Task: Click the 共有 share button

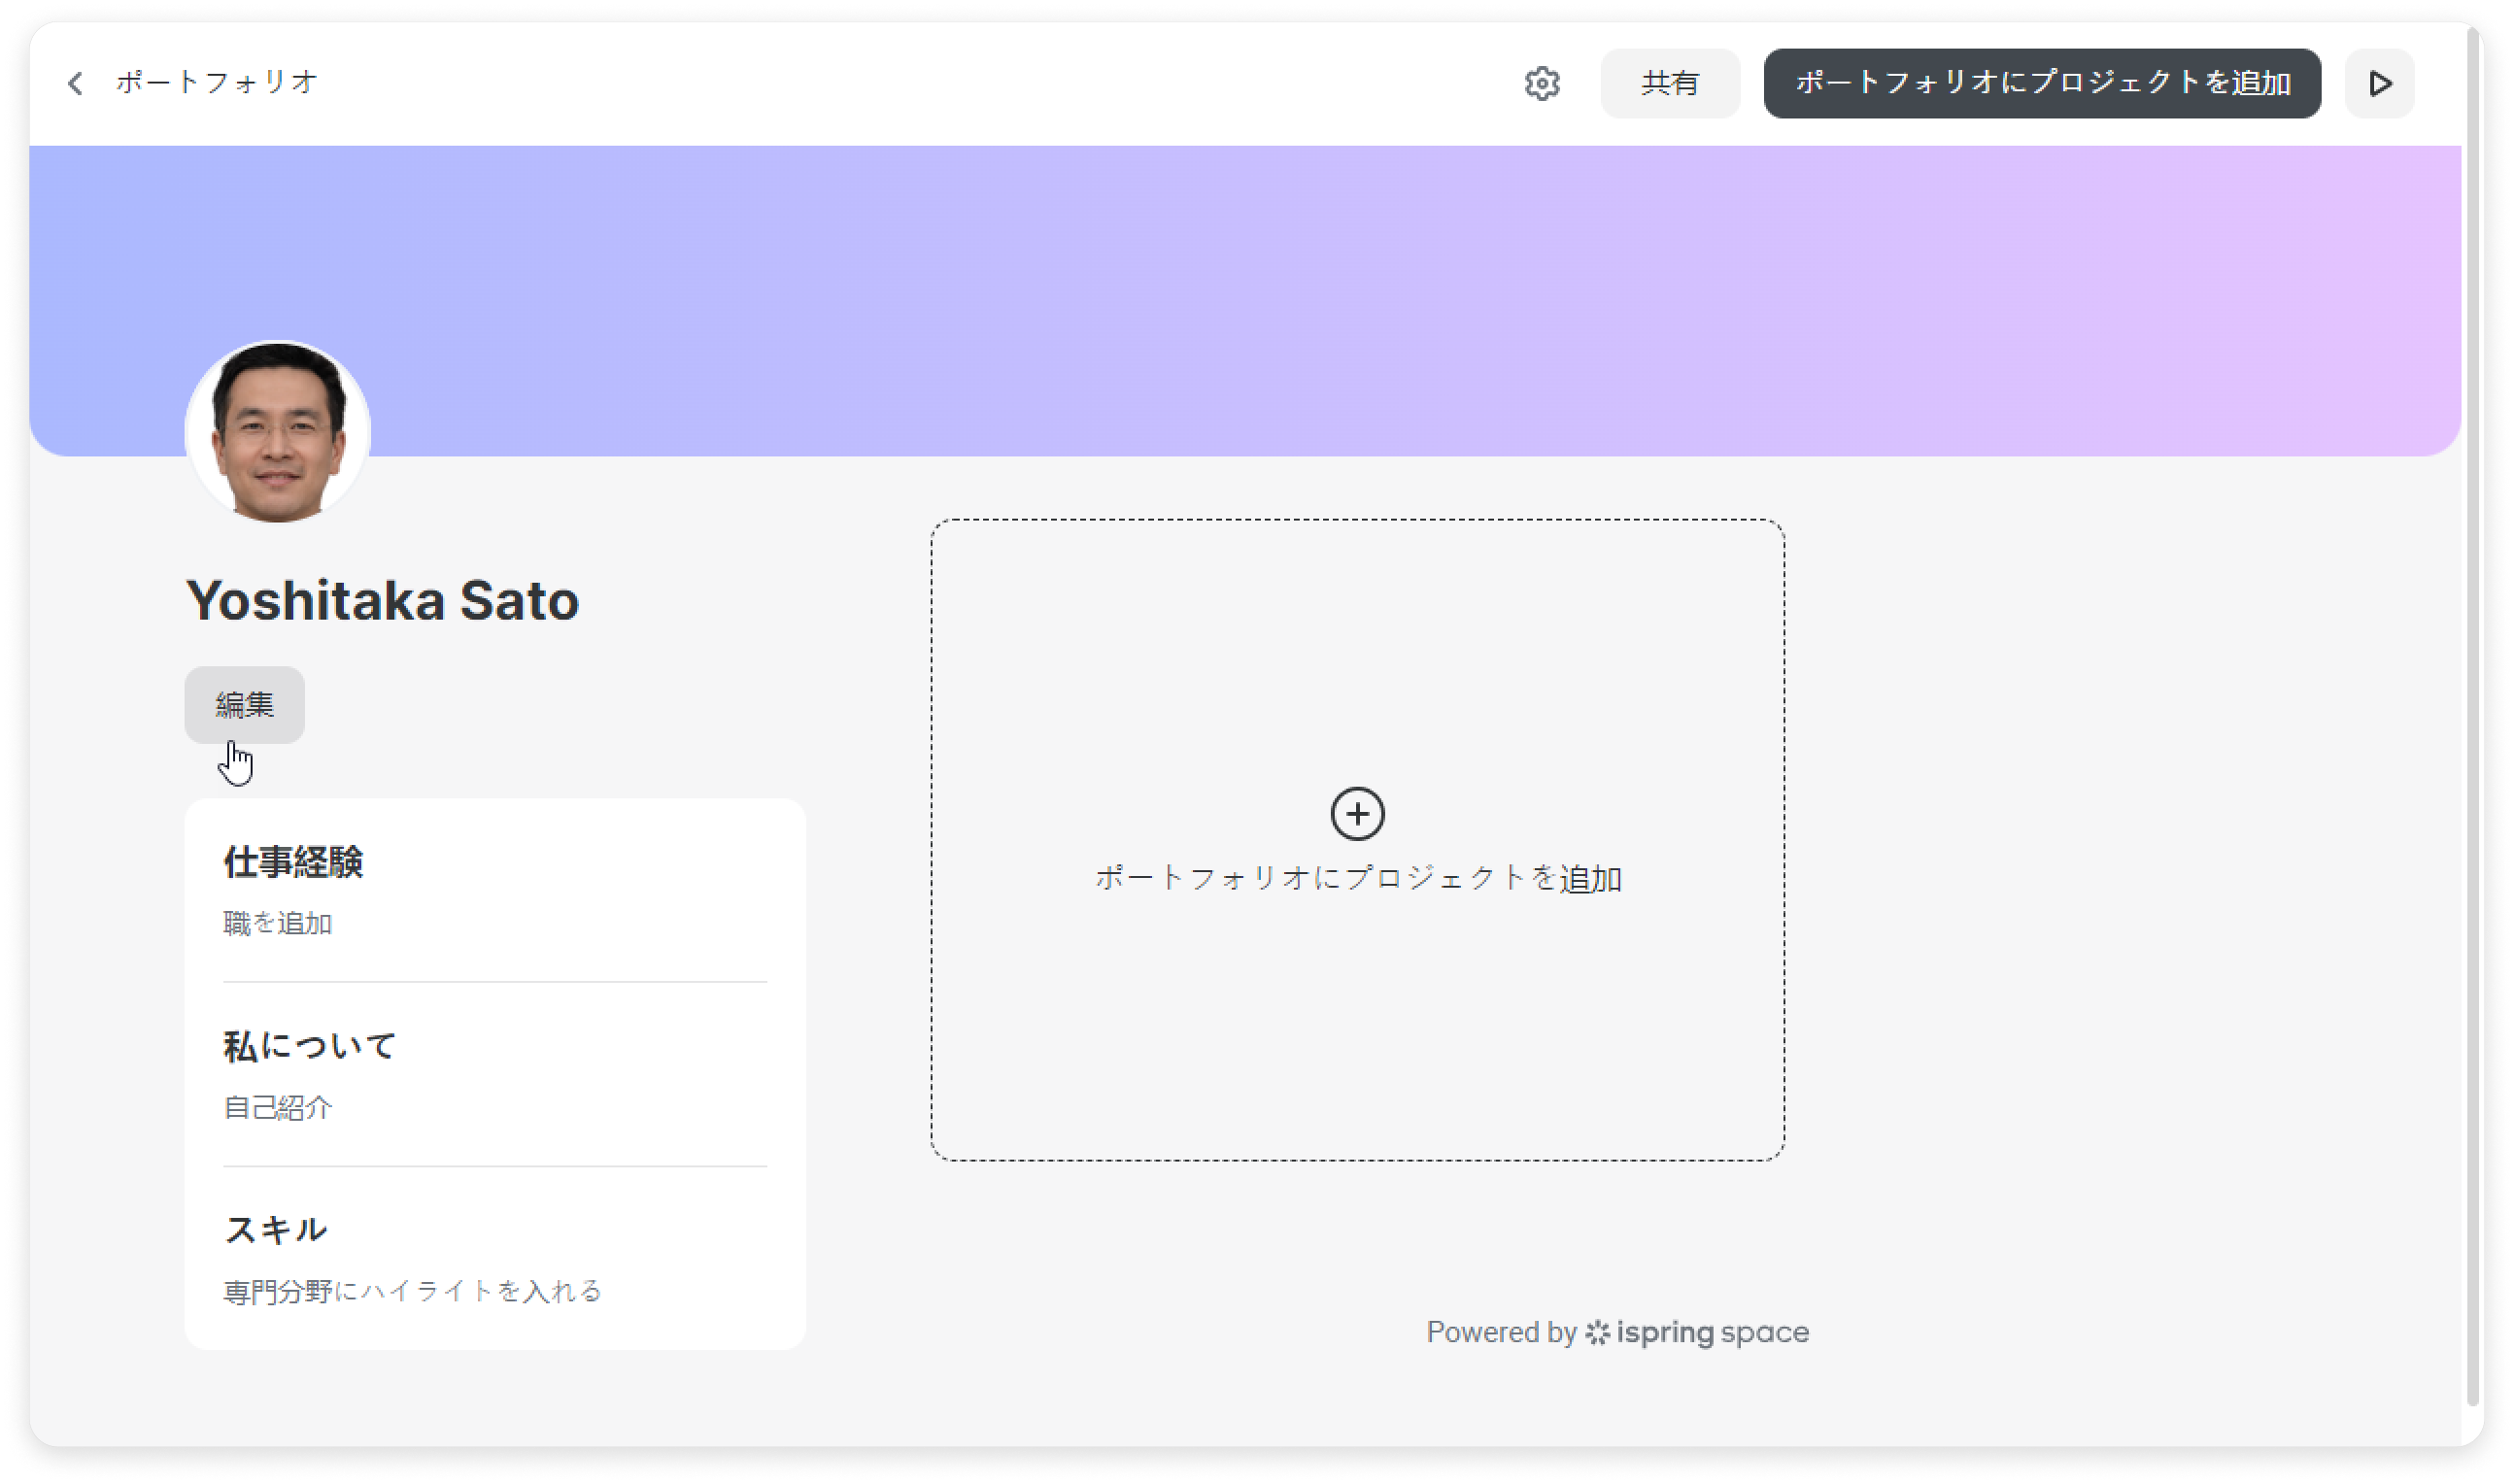Action: [x=1669, y=83]
